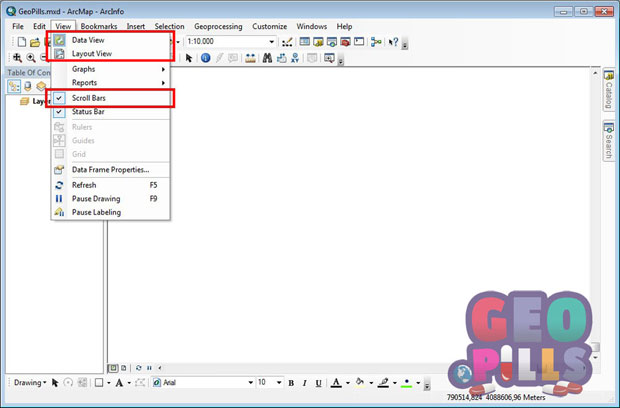Open the Drawing dropdown menu
This screenshot has width=620, height=408.
point(30,382)
